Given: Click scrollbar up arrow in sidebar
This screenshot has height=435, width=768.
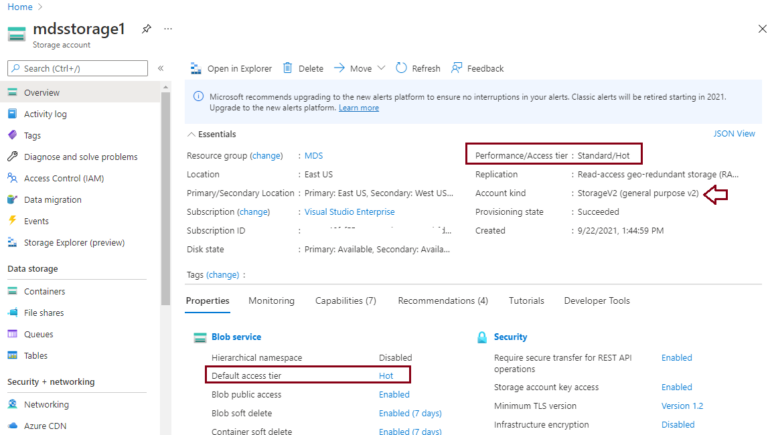Looking at the screenshot, I should (x=166, y=87).
